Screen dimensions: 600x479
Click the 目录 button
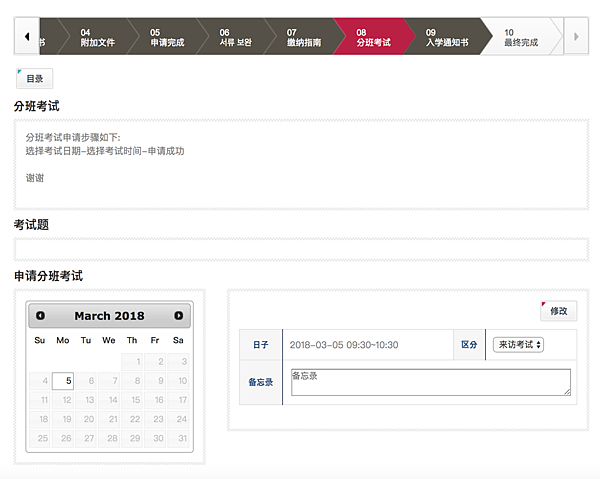(34, 78)
